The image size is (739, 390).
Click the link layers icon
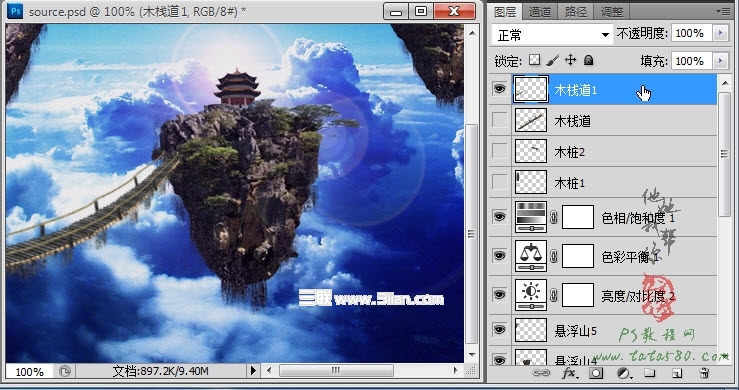click(541, 373)
